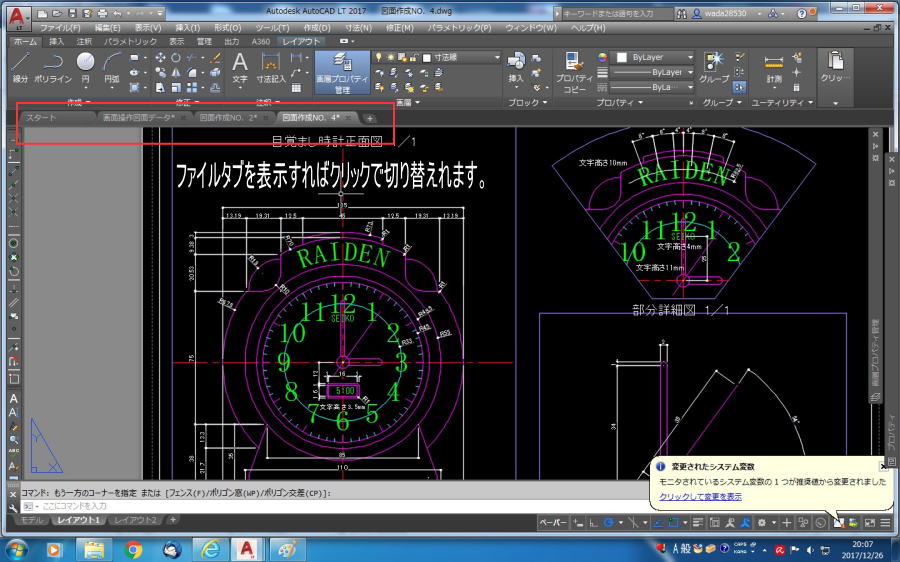Open the 寸法線 layer dropdown

pos(496,57)
